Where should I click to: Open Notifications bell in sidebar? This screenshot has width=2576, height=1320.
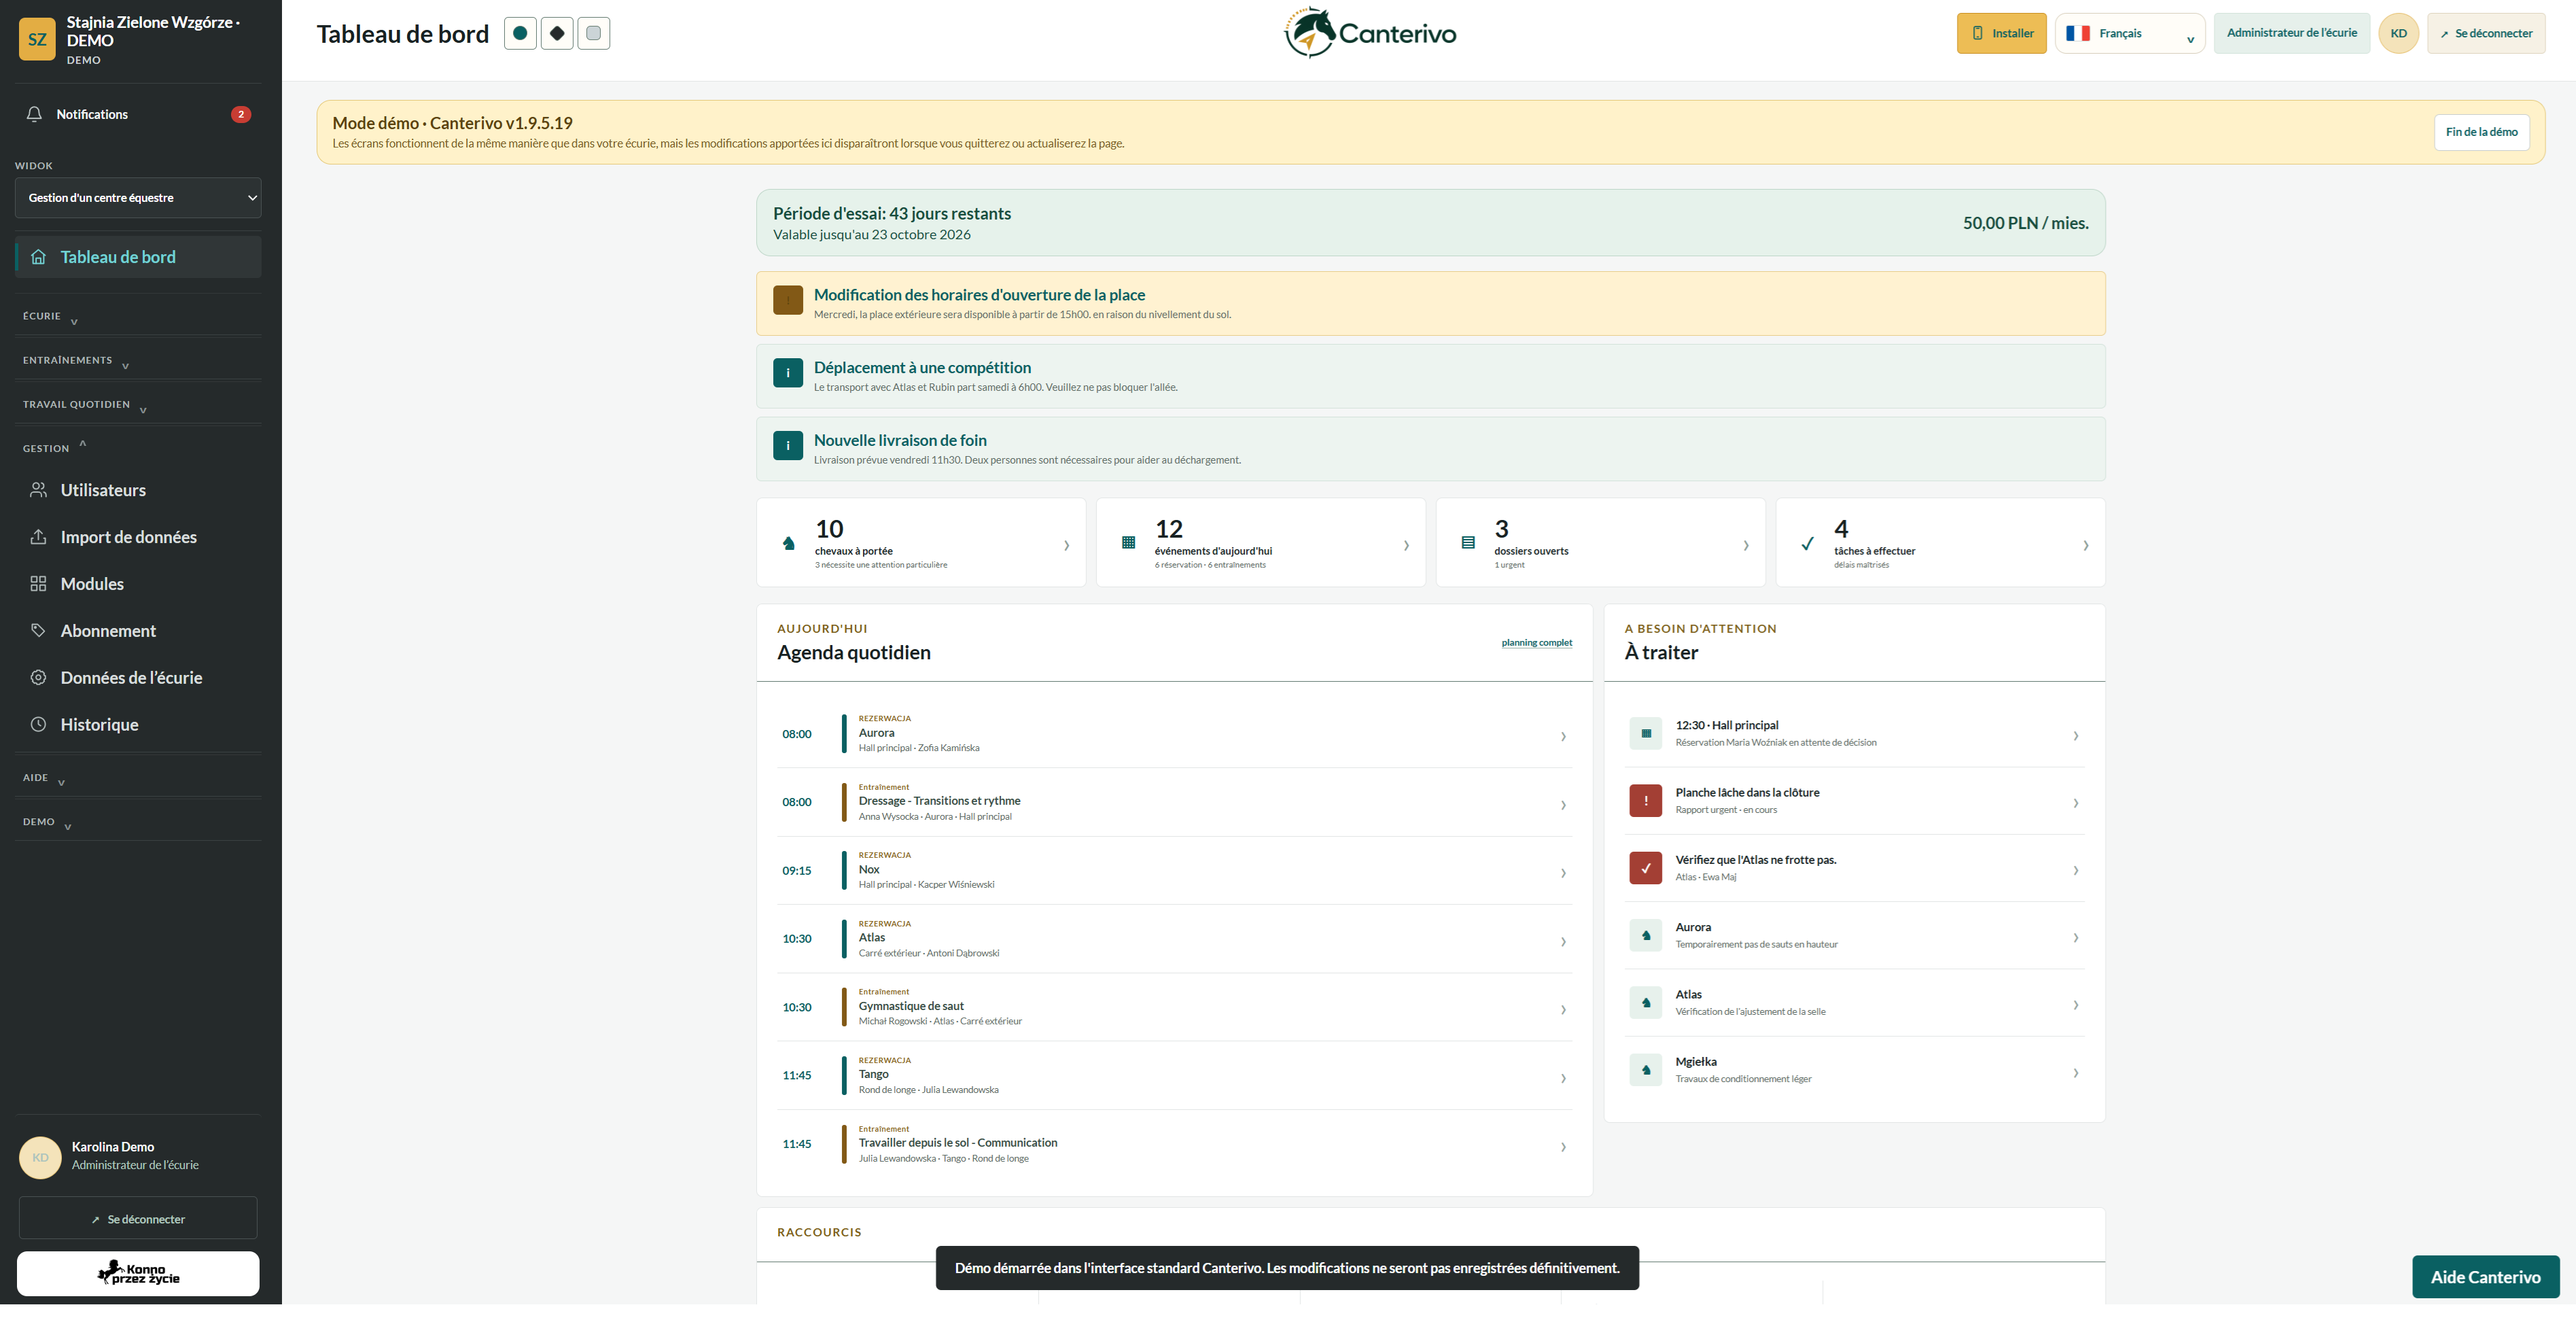[x=138, y=114]
